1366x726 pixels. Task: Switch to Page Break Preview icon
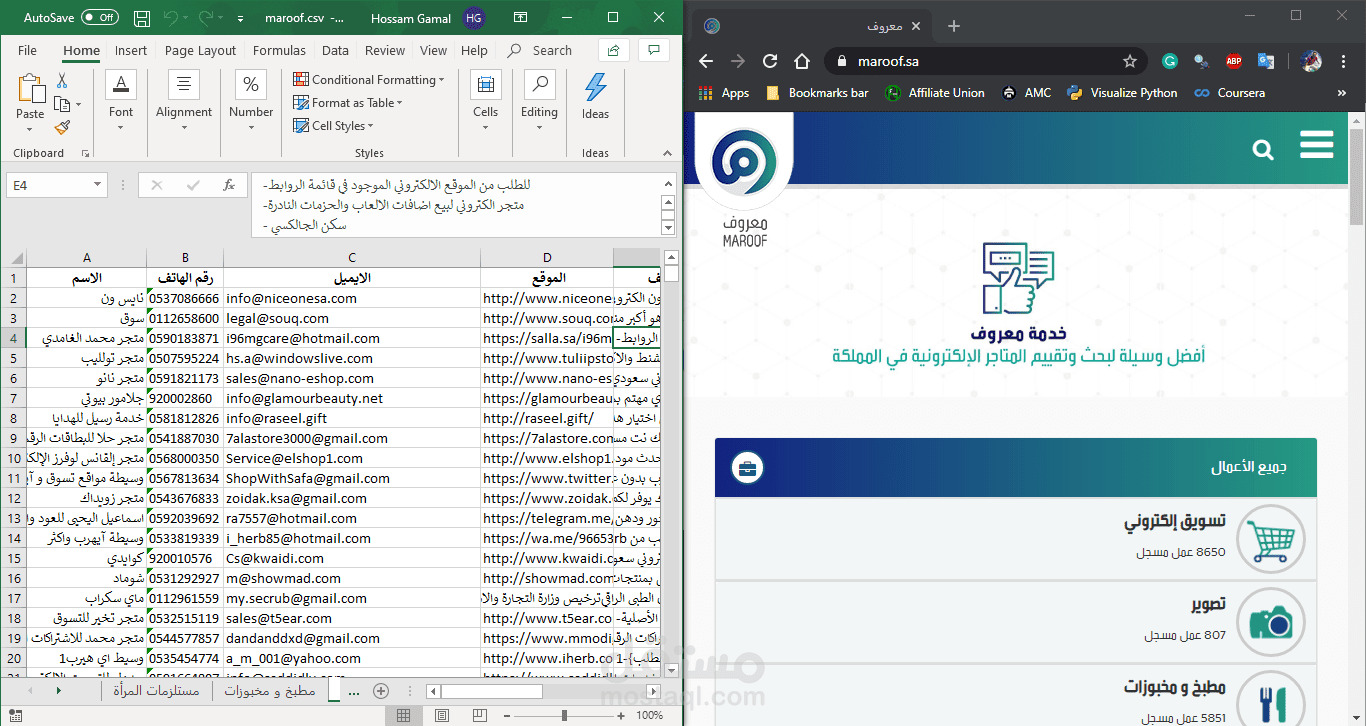479,716
